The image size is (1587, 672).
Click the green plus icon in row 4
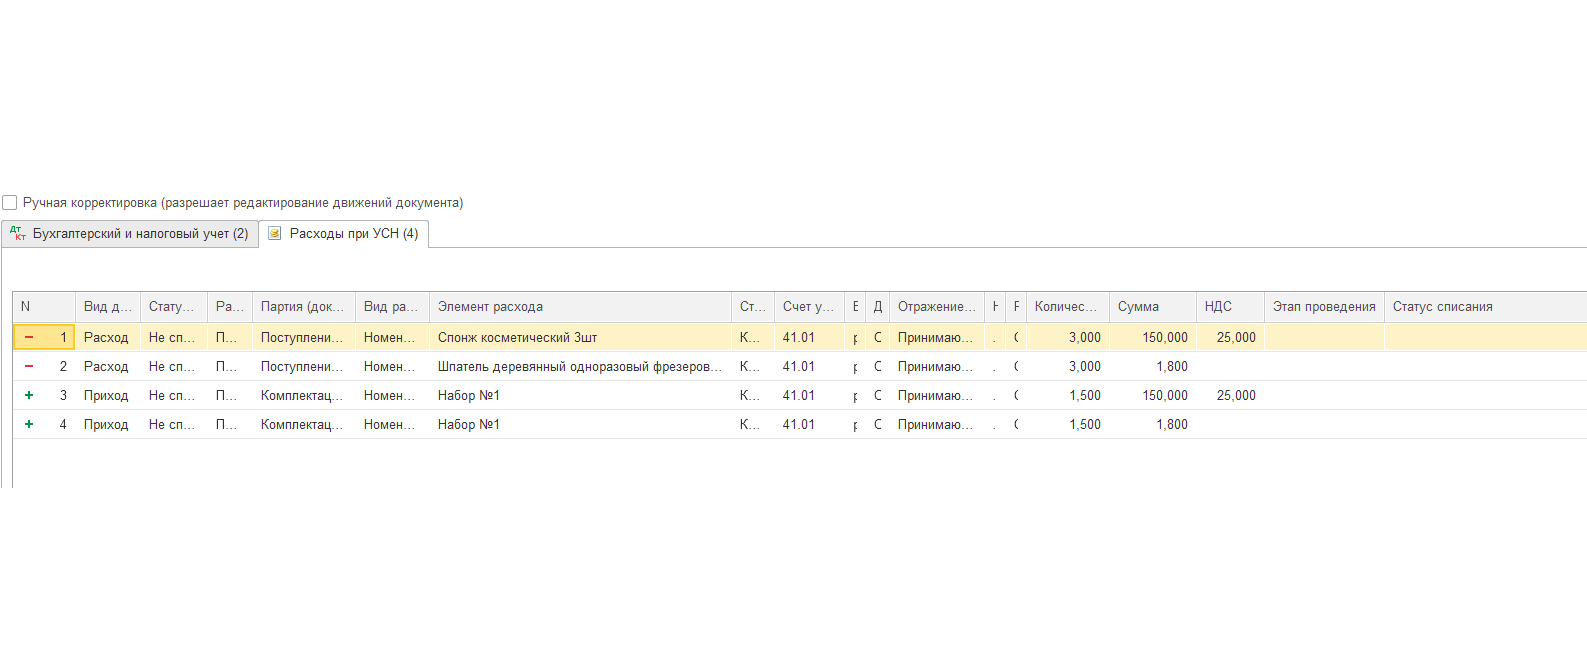pos(29,425)
